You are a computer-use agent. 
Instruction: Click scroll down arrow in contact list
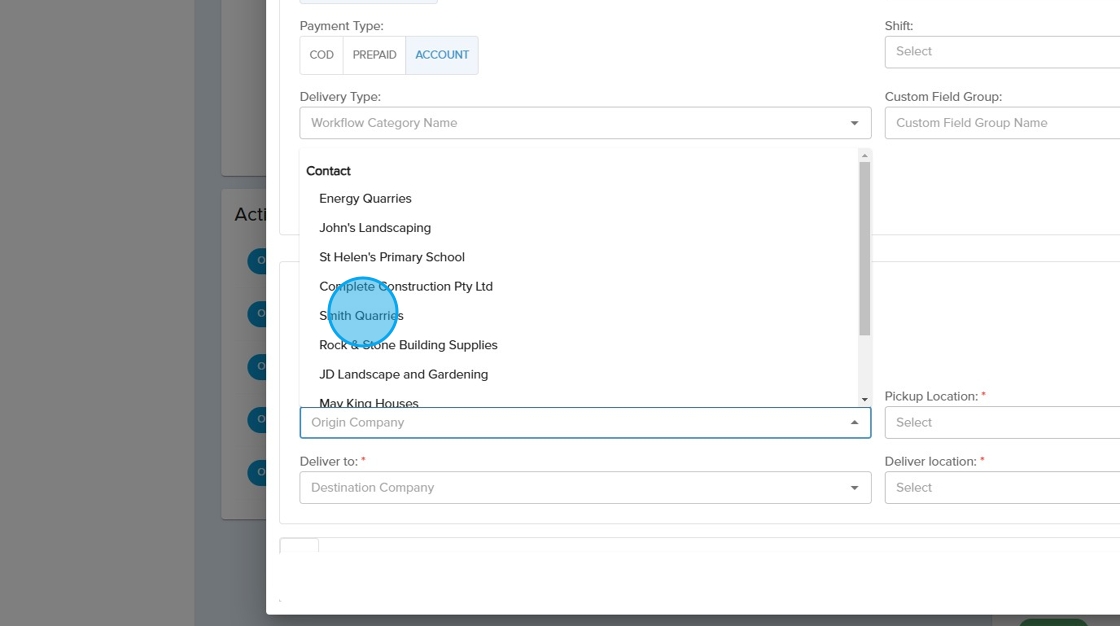864,399
